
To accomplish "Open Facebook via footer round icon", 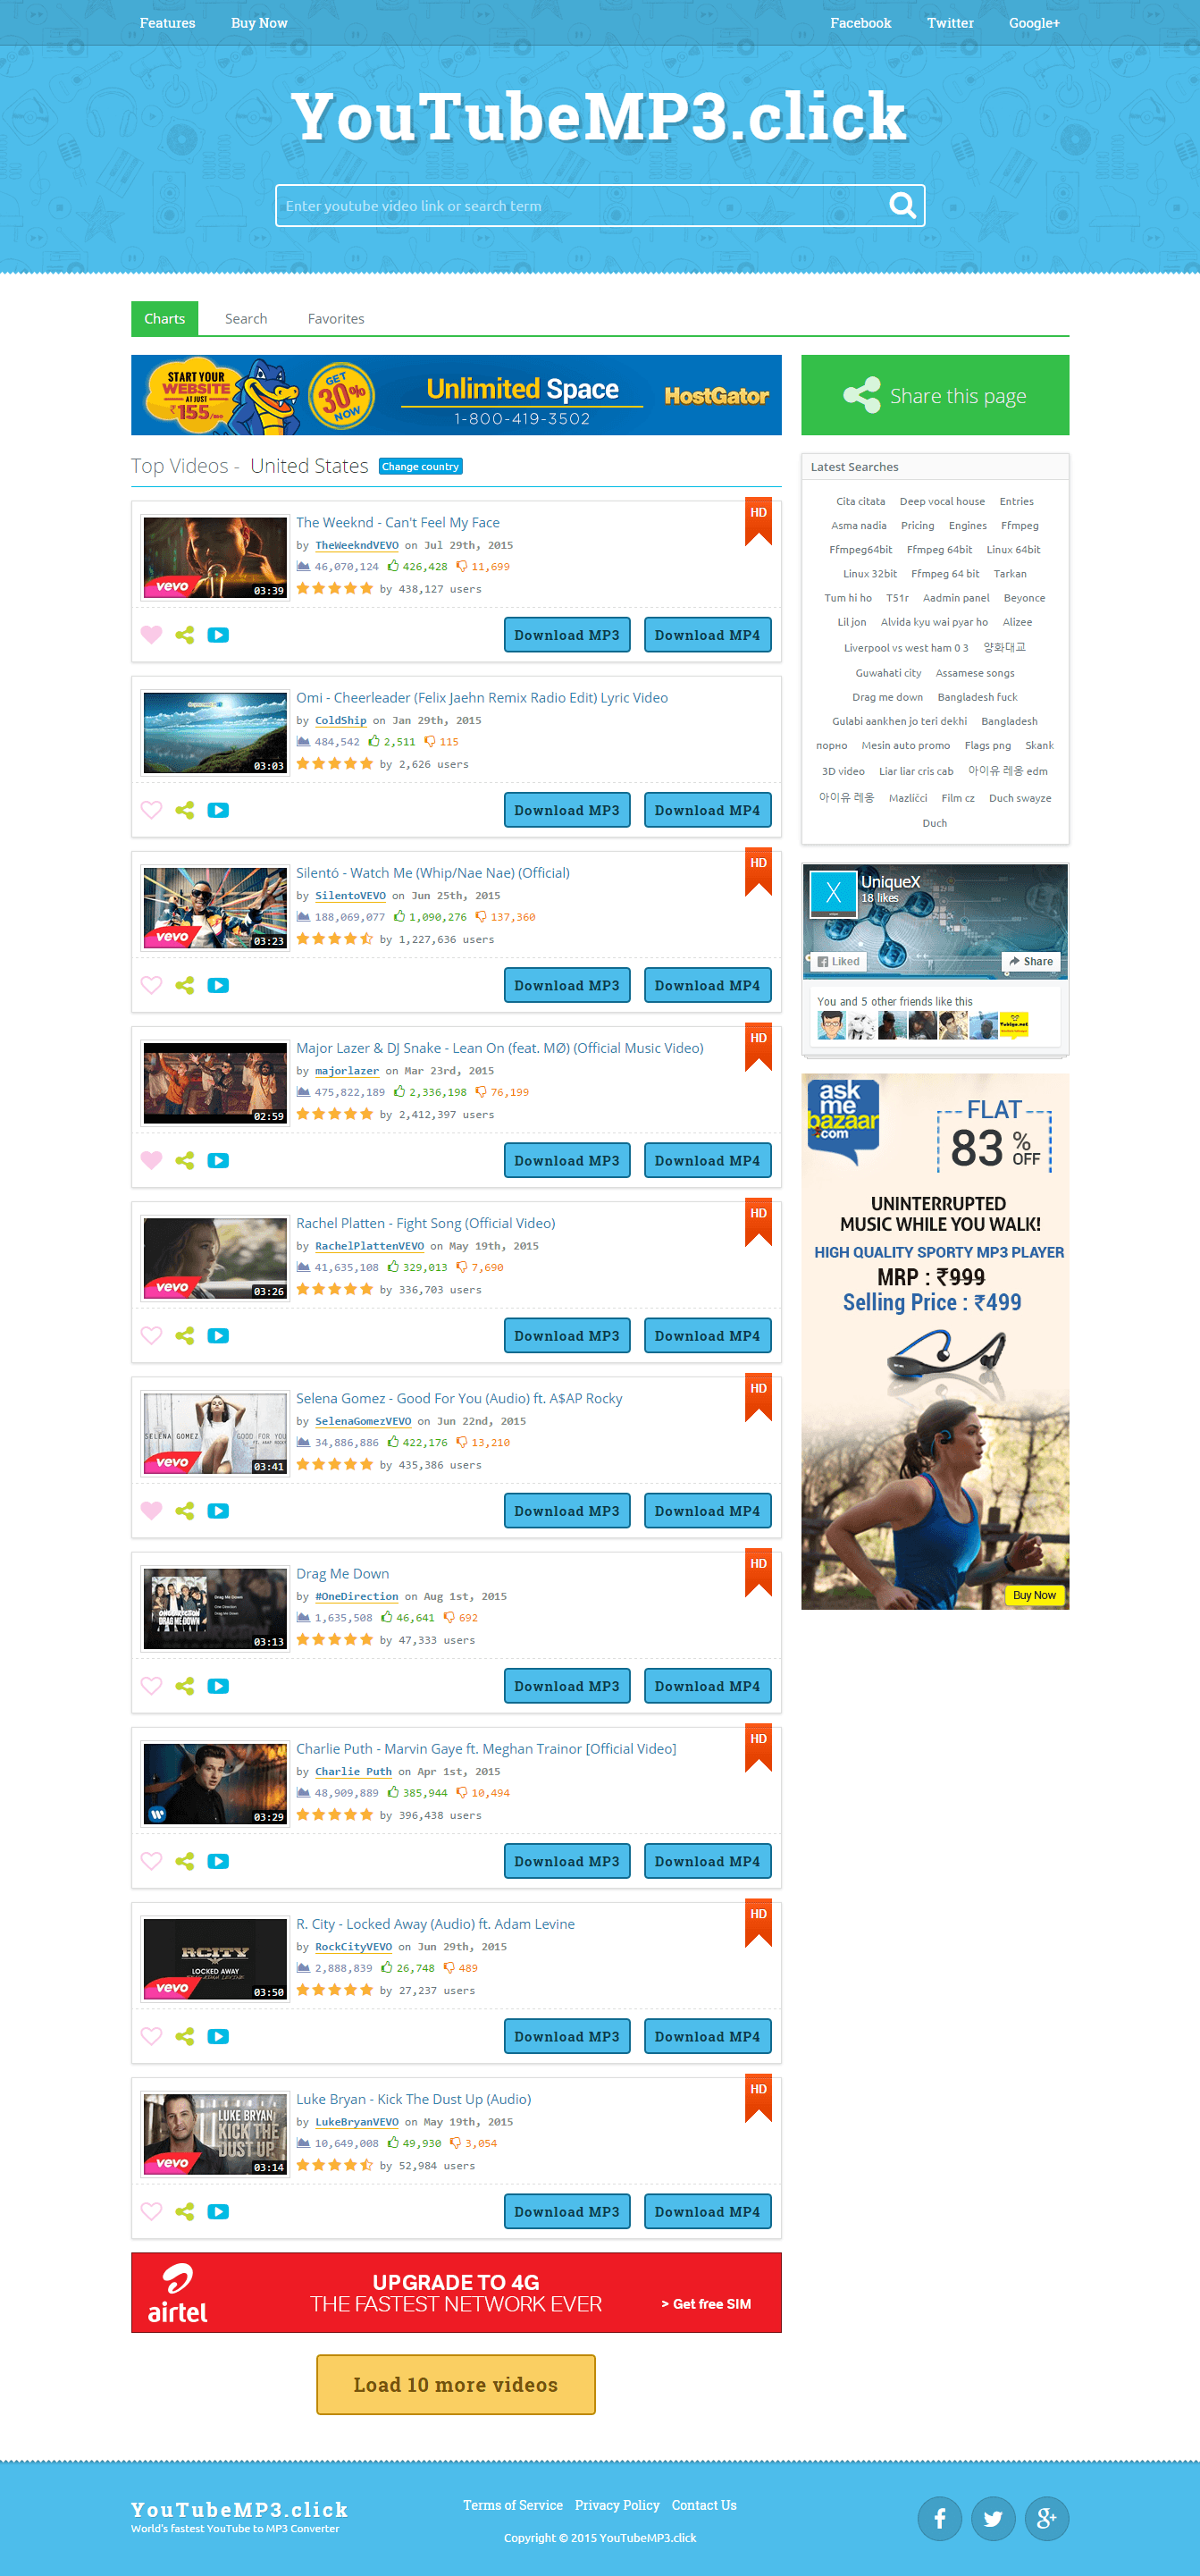I will (940, 2518).
